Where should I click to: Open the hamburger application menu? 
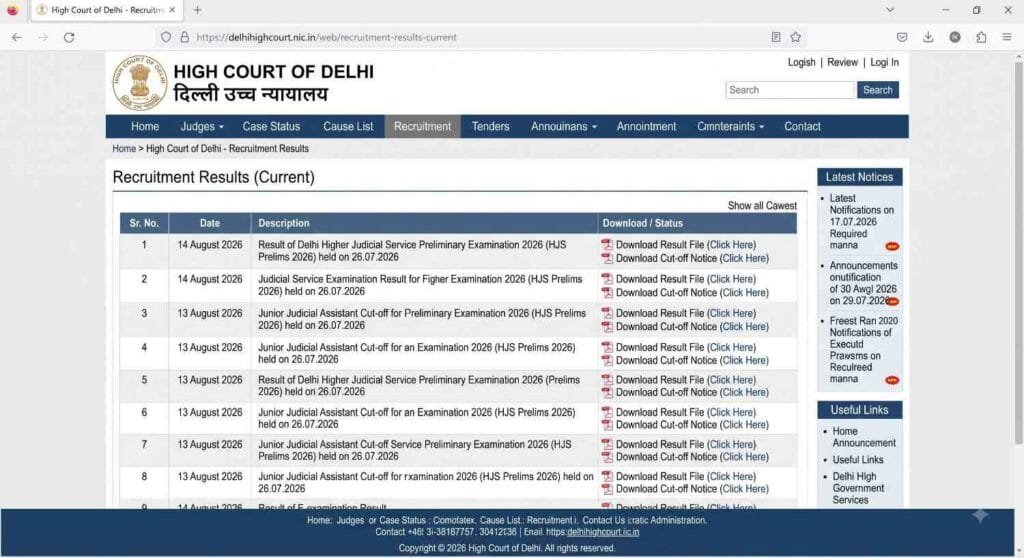tap(1007, 37)
